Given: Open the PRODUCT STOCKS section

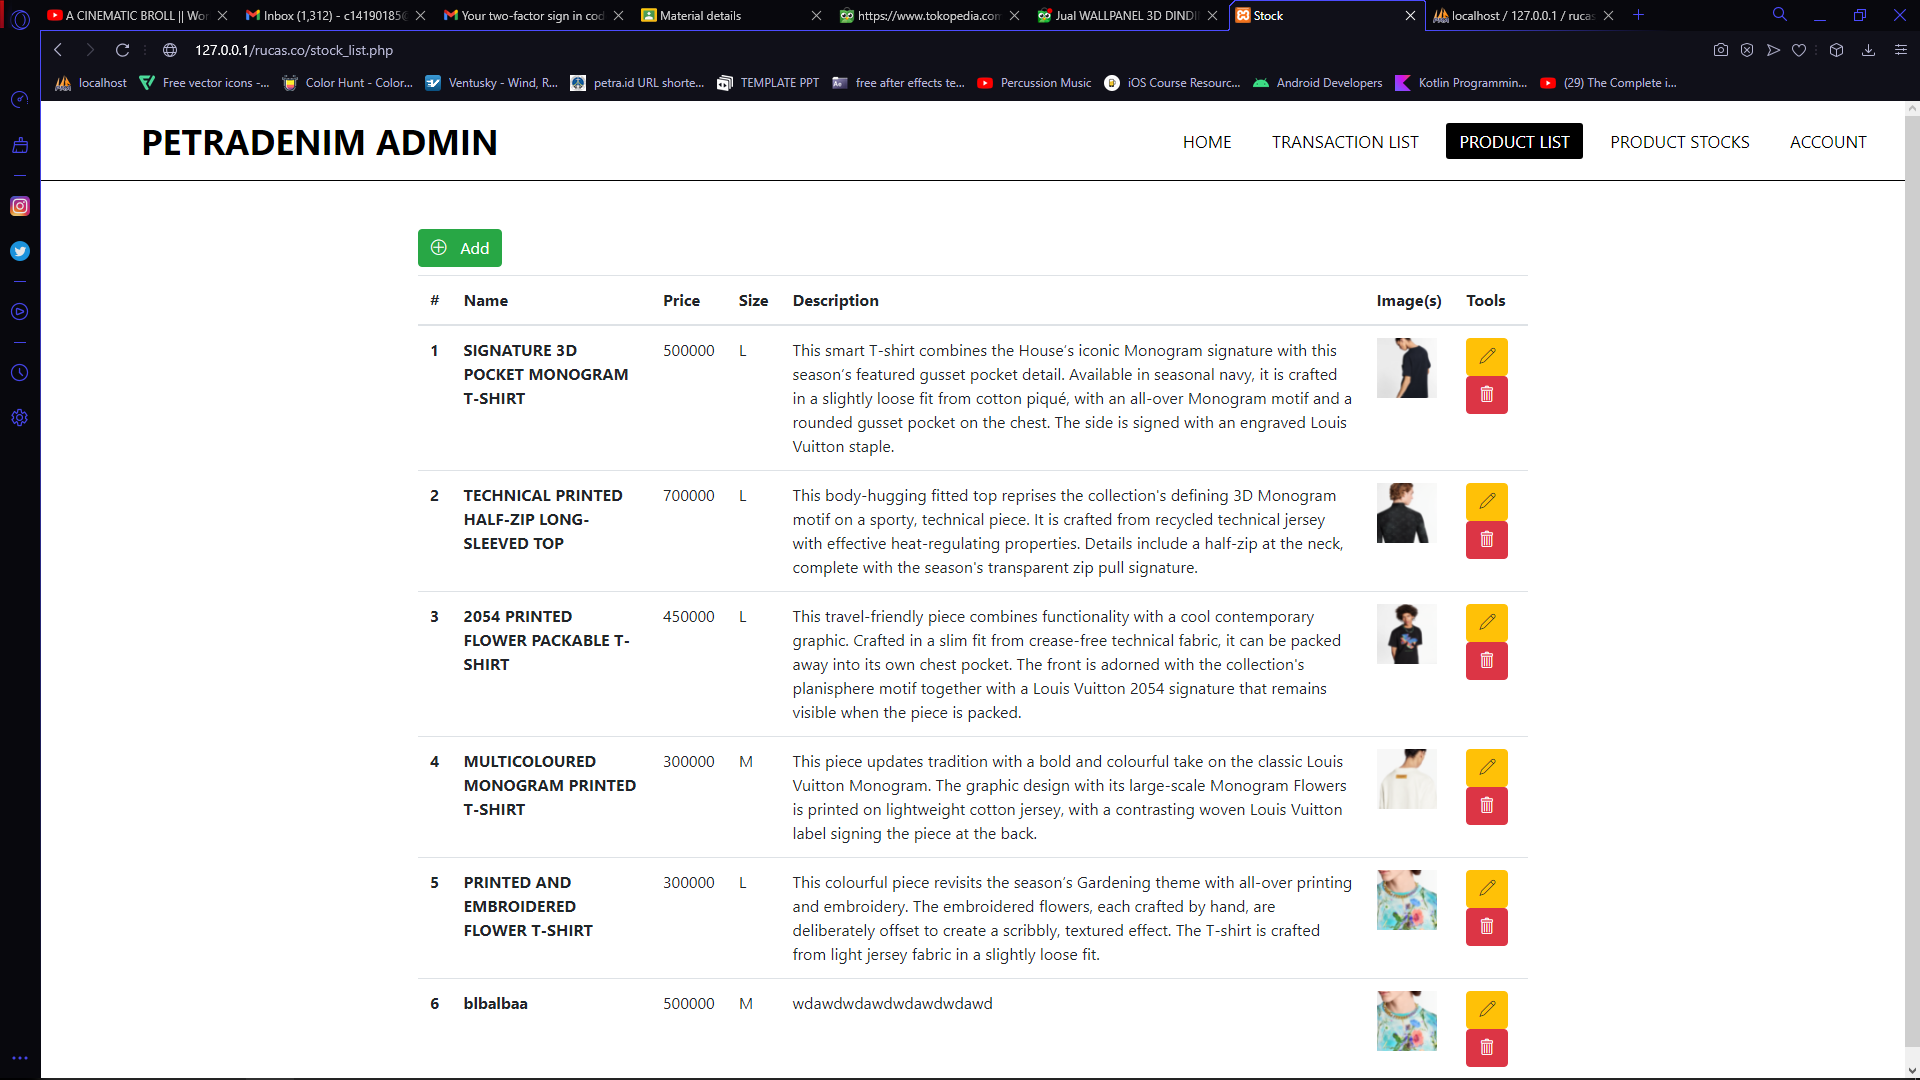Looking at the screenshot, I should point(1680,142).
